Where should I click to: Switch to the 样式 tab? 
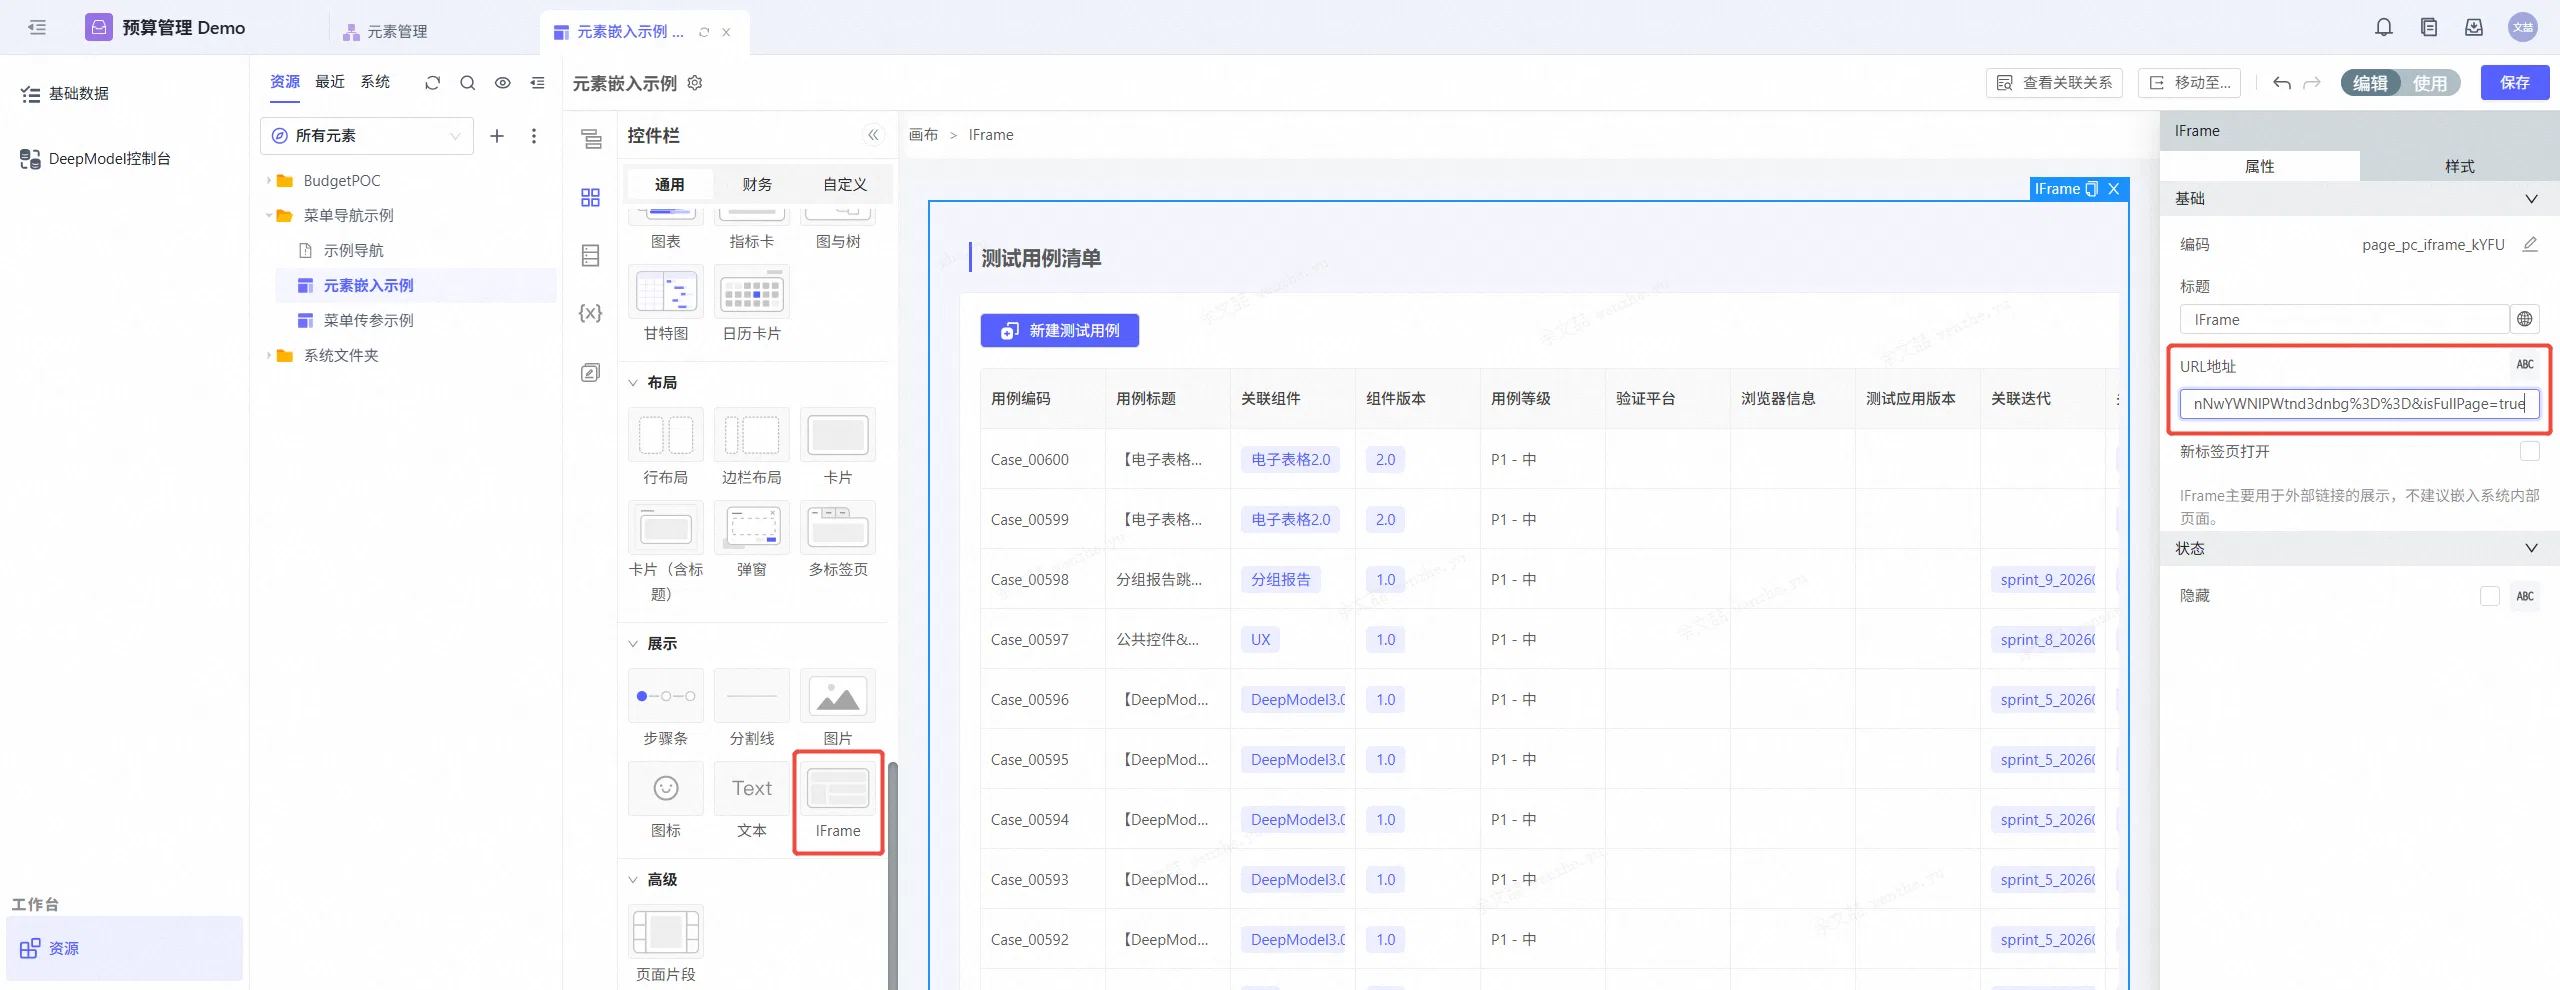(2459, 166)
